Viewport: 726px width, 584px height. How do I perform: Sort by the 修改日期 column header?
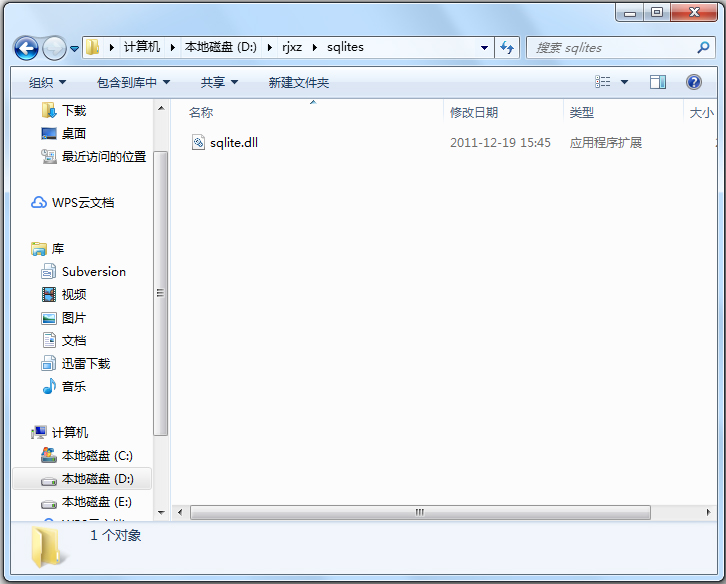[474, 113]
